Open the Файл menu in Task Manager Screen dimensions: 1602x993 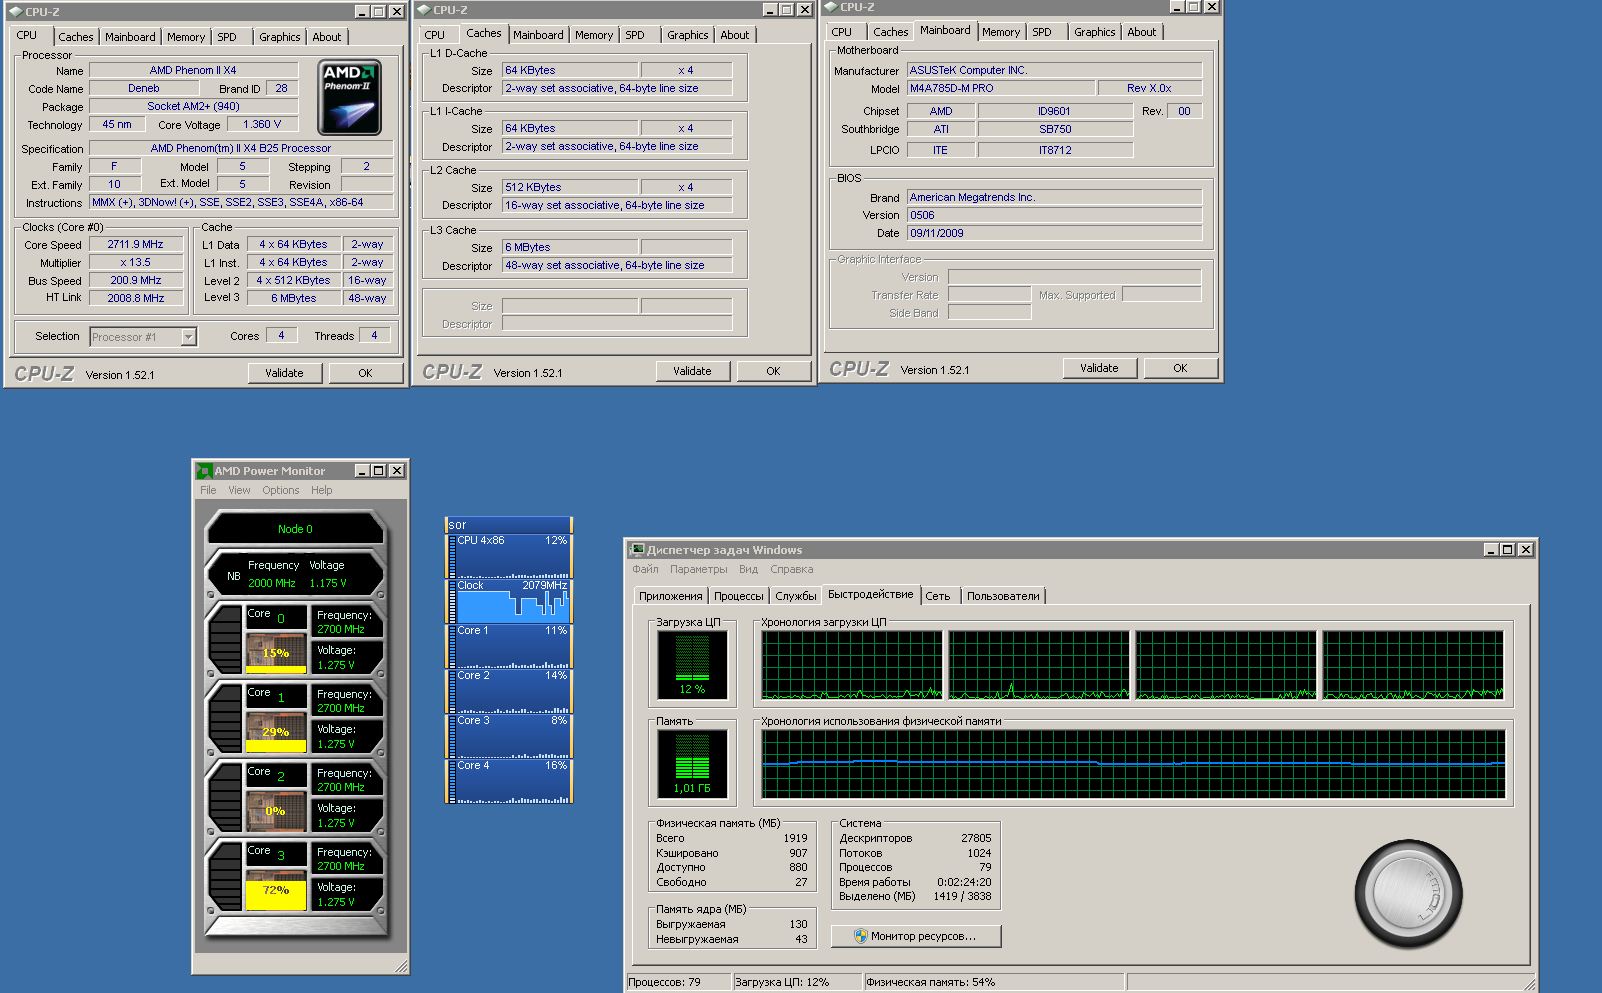645,569
